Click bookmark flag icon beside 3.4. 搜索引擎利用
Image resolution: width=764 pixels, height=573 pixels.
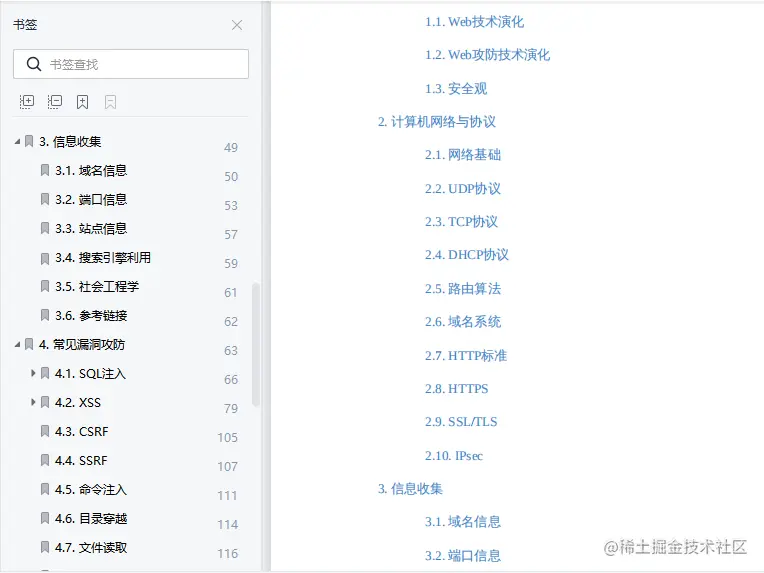coord(45,258)
